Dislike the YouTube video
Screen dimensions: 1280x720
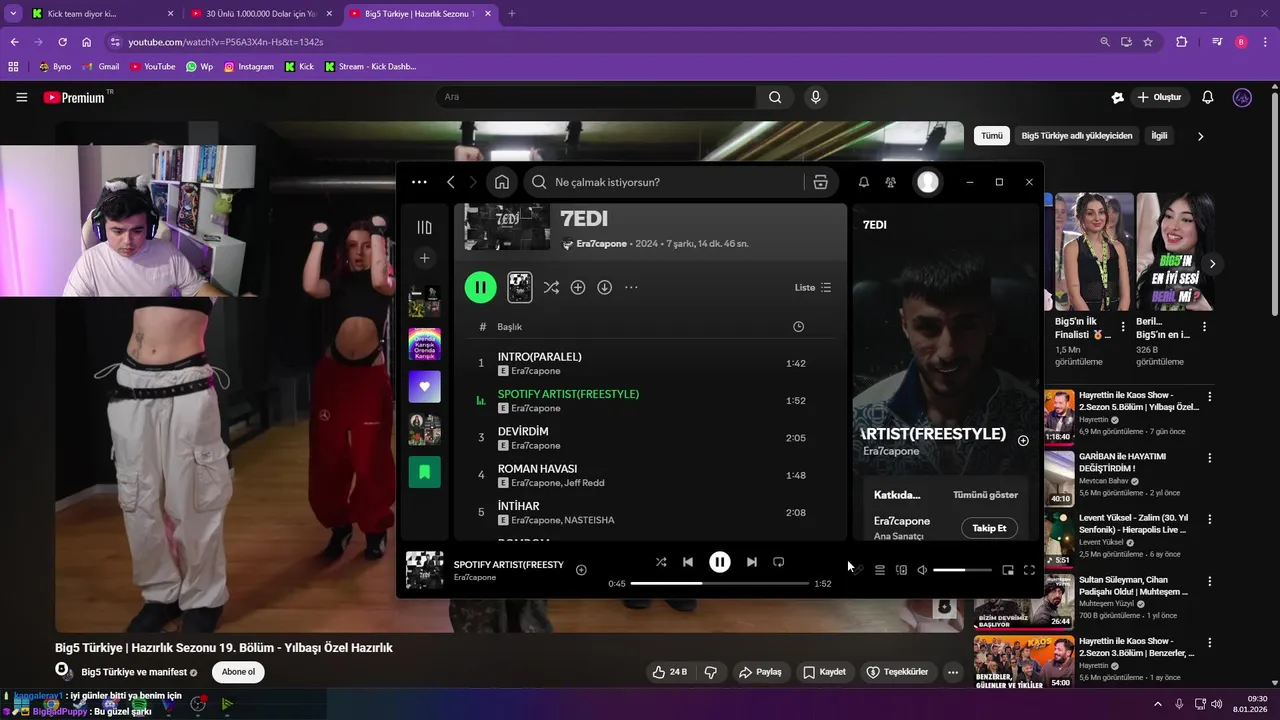711,672
